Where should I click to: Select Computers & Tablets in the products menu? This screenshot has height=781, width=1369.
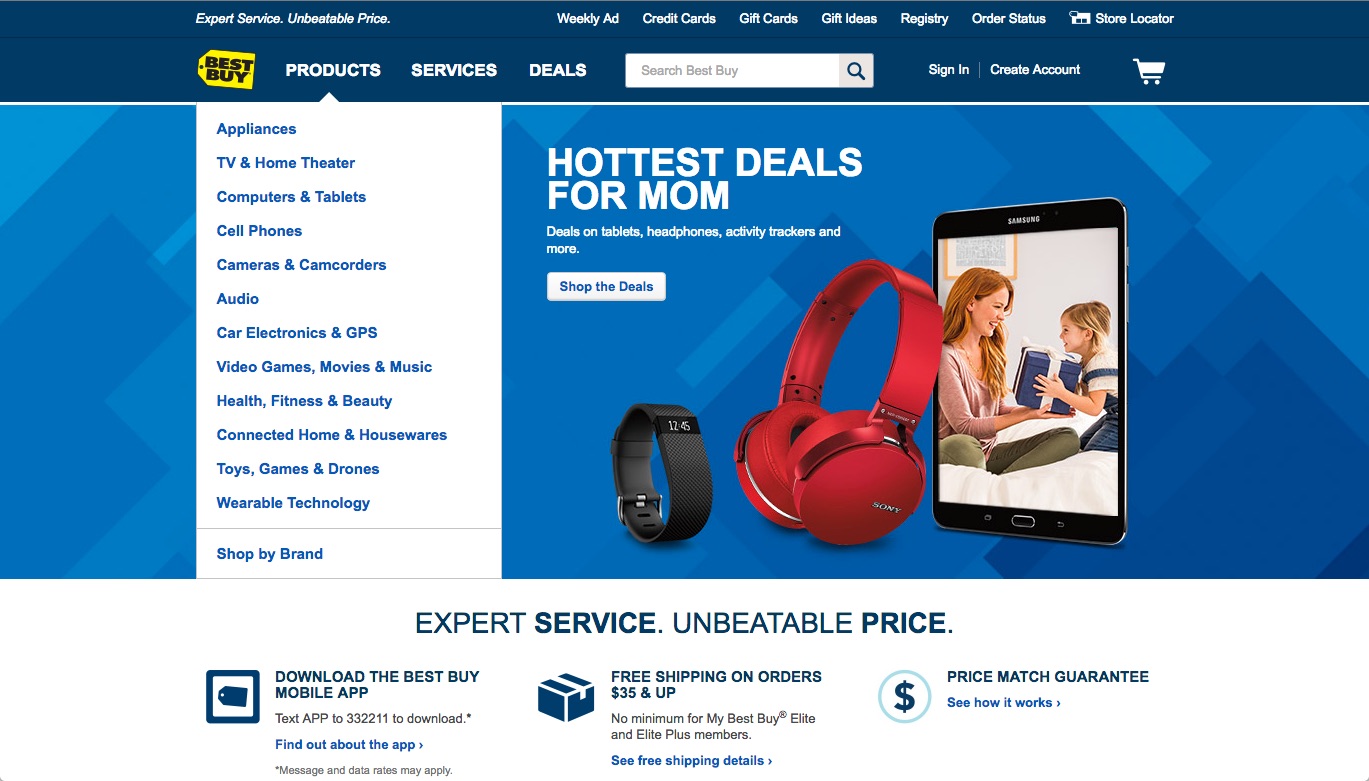pos(291,197)
